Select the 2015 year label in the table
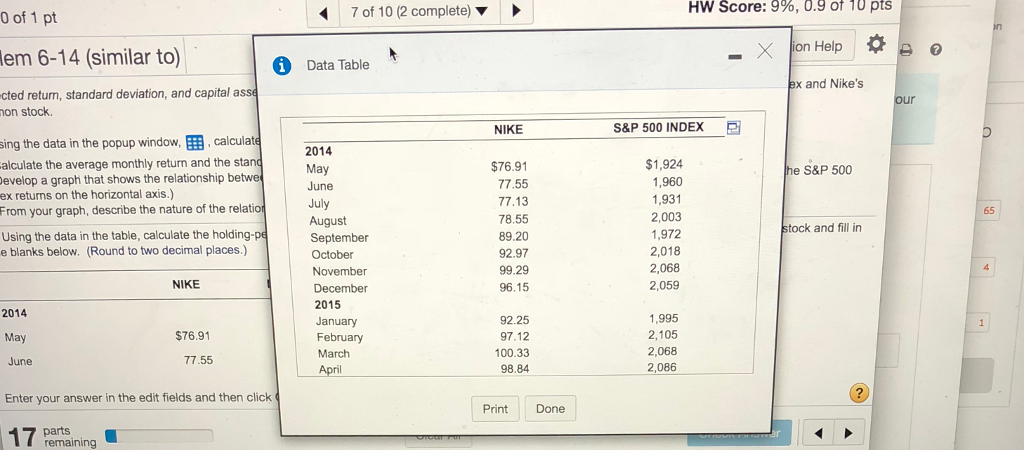Image resolution: width=1024 pixels, height=450 pixels. click(327, 305)
